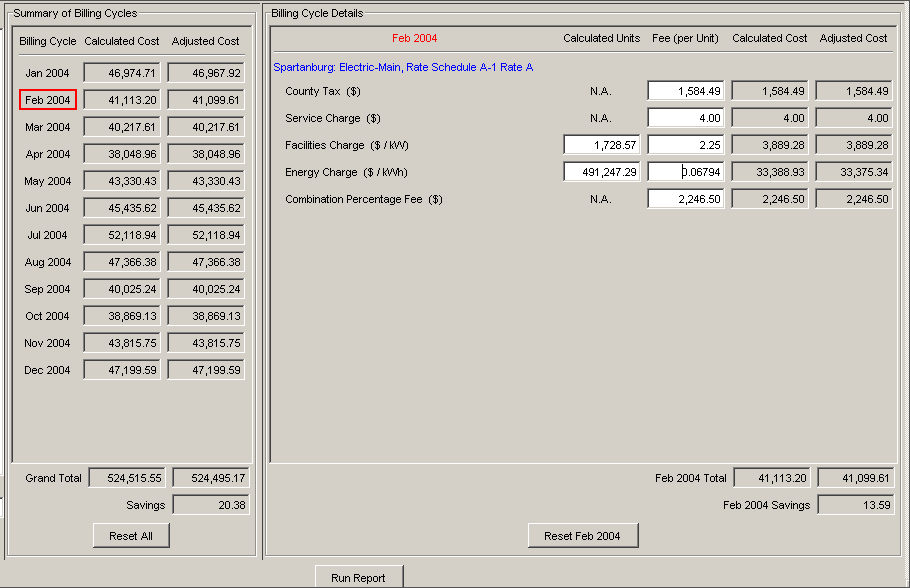Select the Dec 2004 billing cycle
This screenshot has width=910, height=588.
pyautogui.click(x=48, y=370)
